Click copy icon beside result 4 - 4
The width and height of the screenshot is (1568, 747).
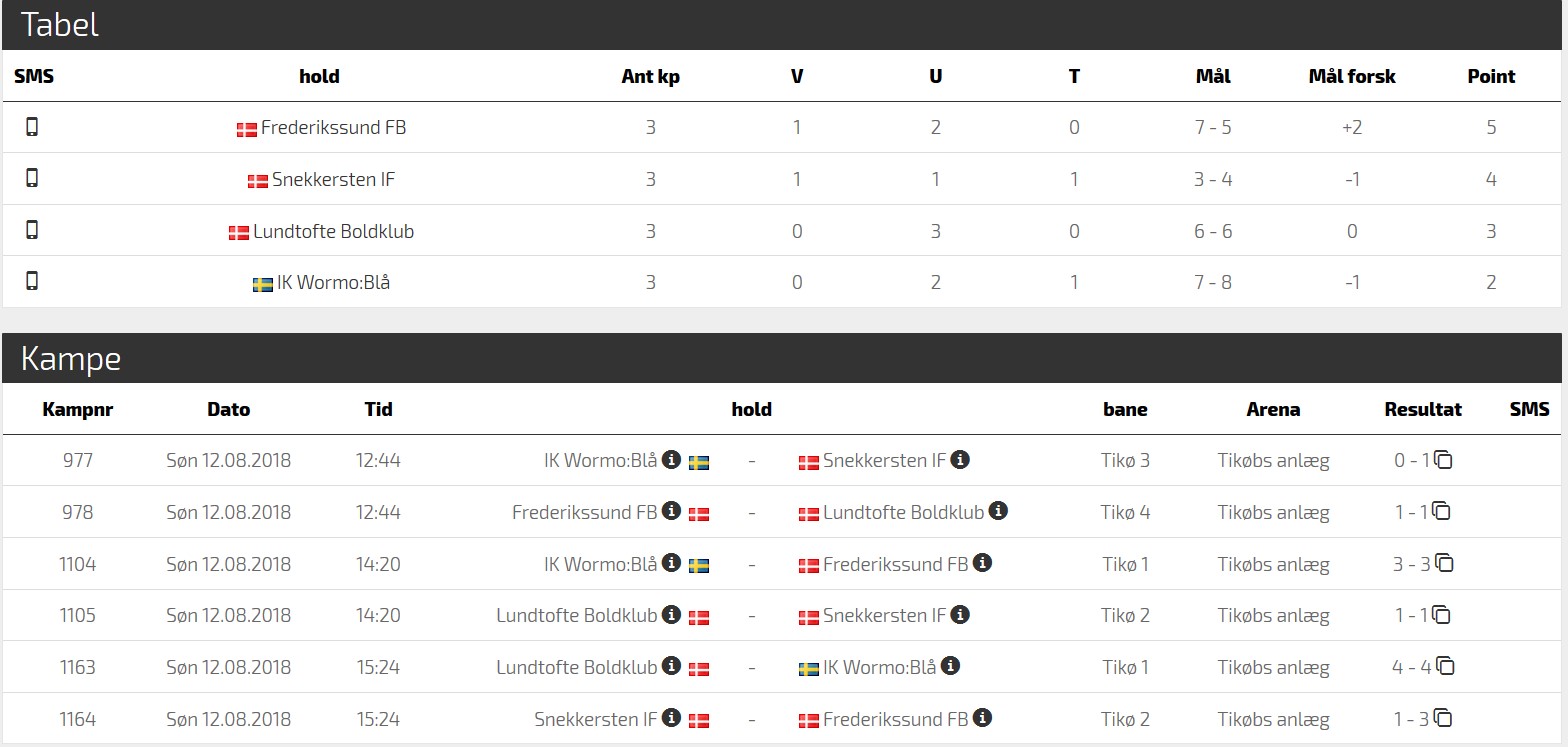[x=1445, y=666]
